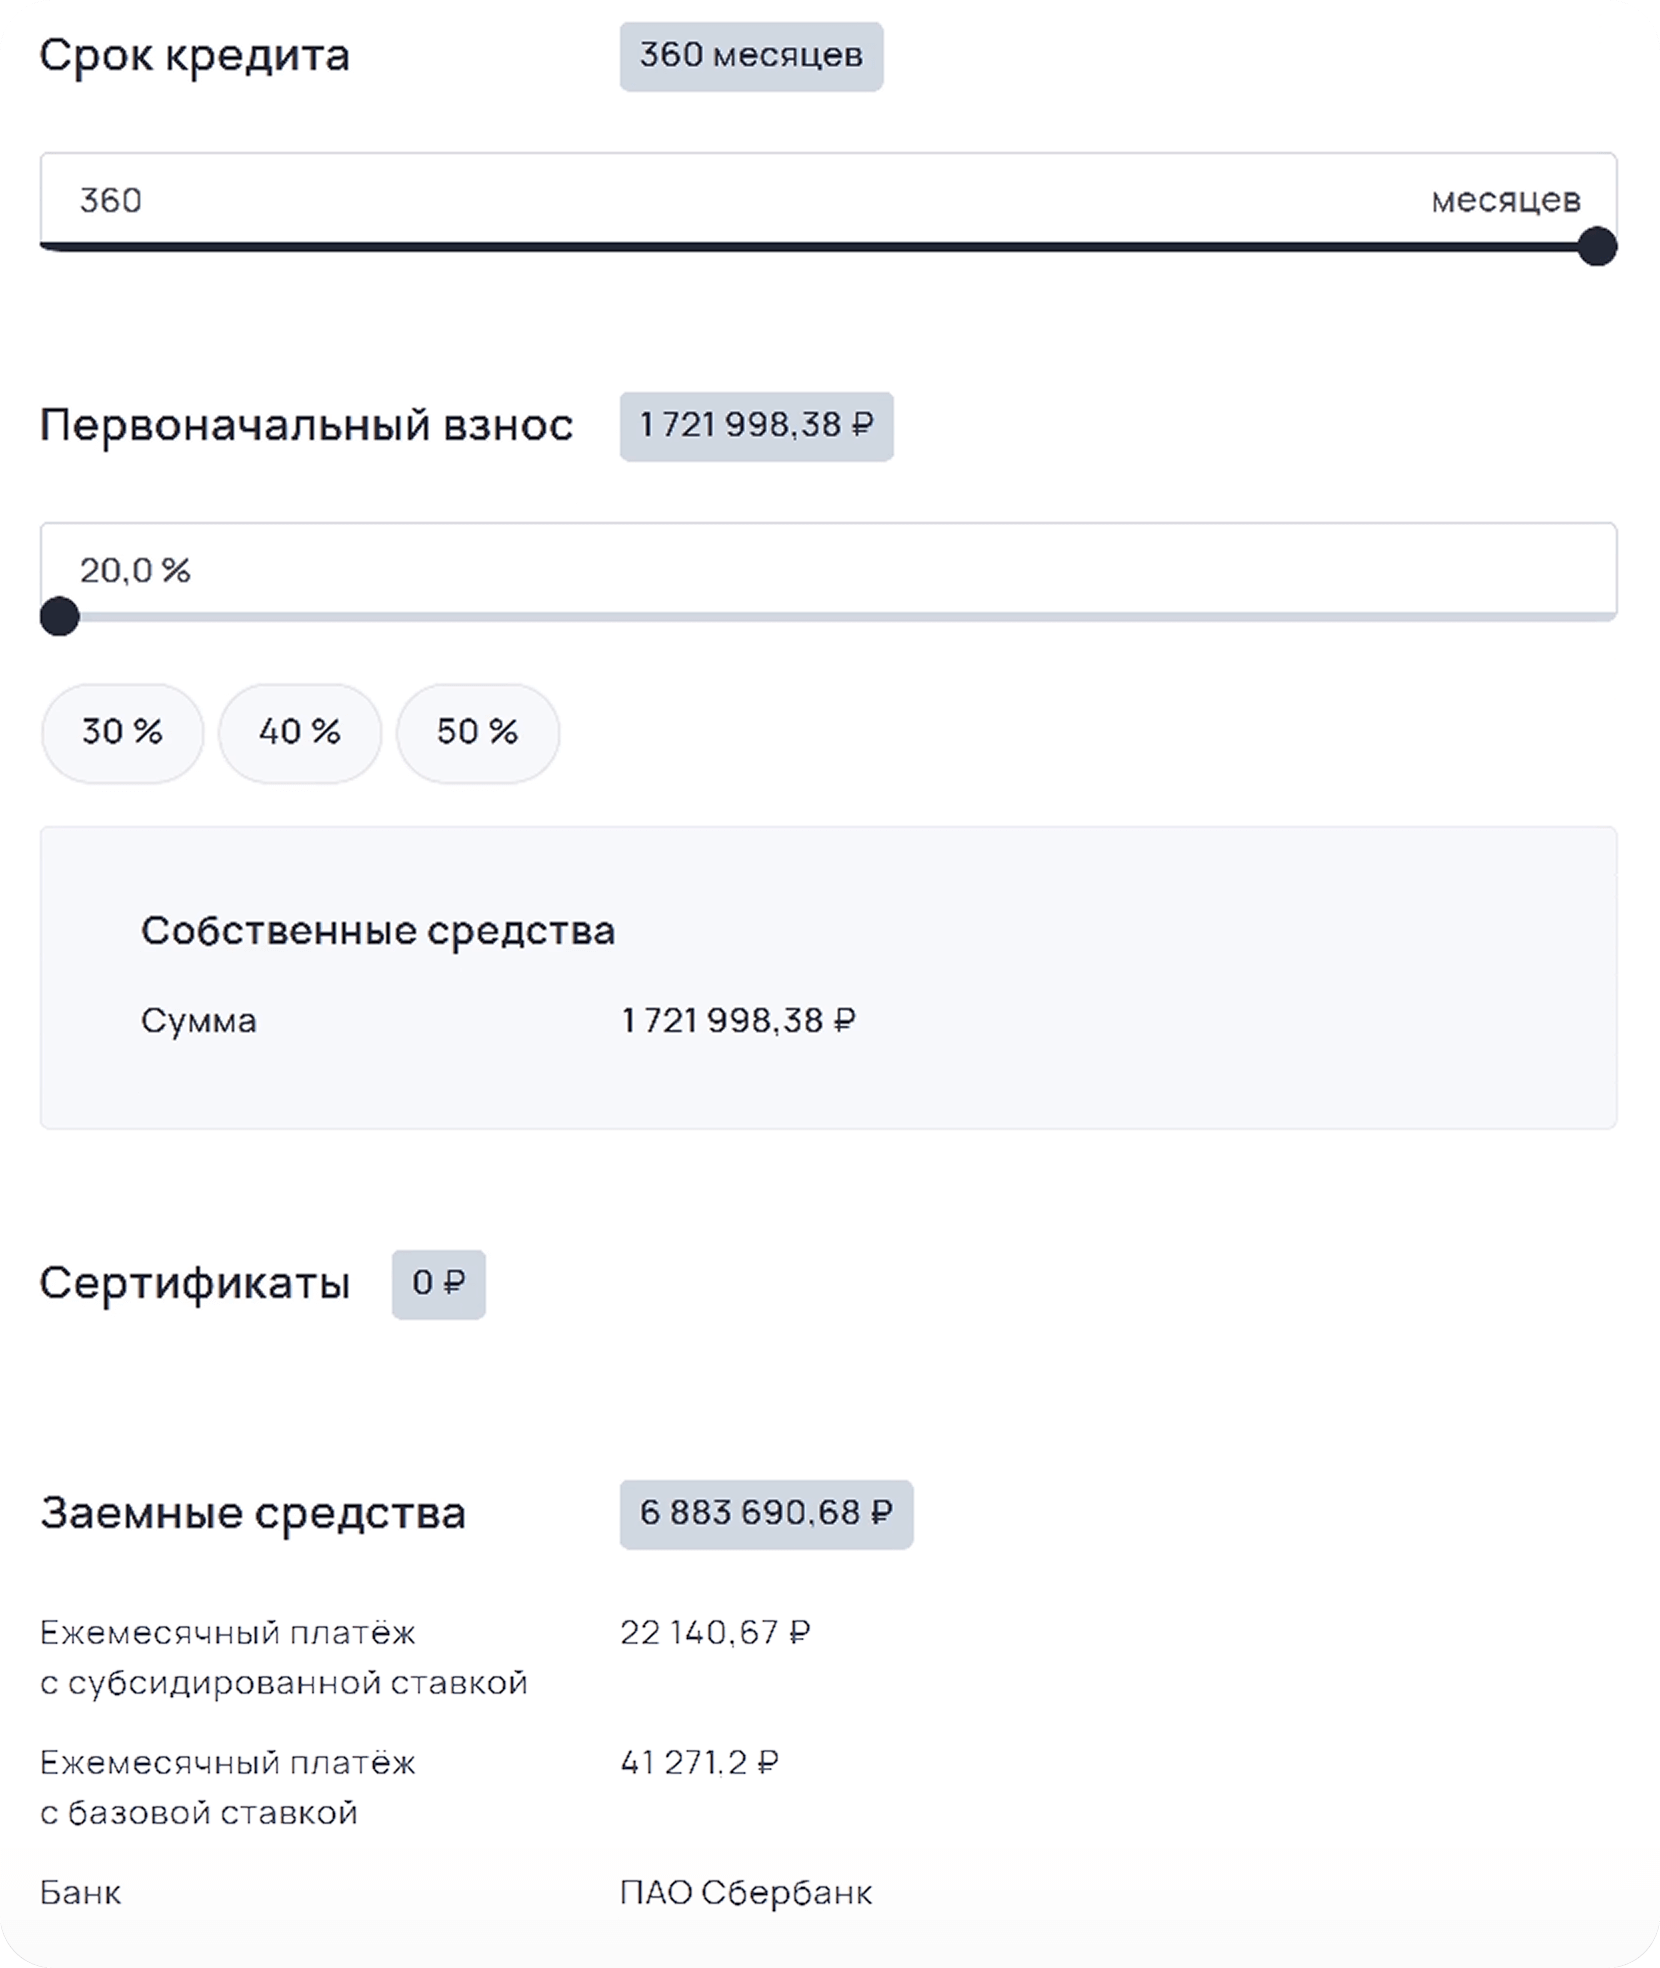Click the base rate payment 41 271,2 ₽
Viewport: 1660px width, 1968px height.
click(699, 1763)
